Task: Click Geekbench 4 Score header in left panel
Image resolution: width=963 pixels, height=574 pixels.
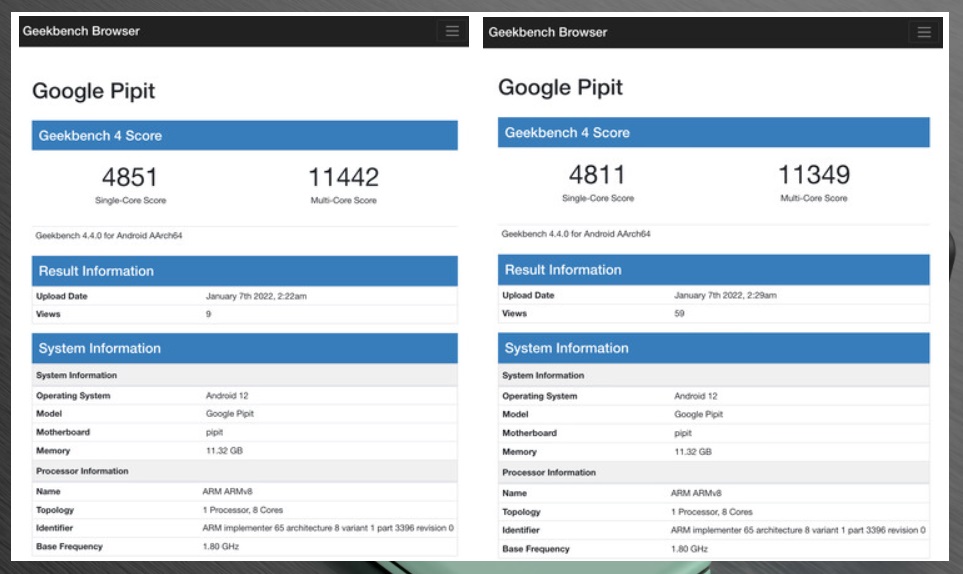Action: (244, 136)
